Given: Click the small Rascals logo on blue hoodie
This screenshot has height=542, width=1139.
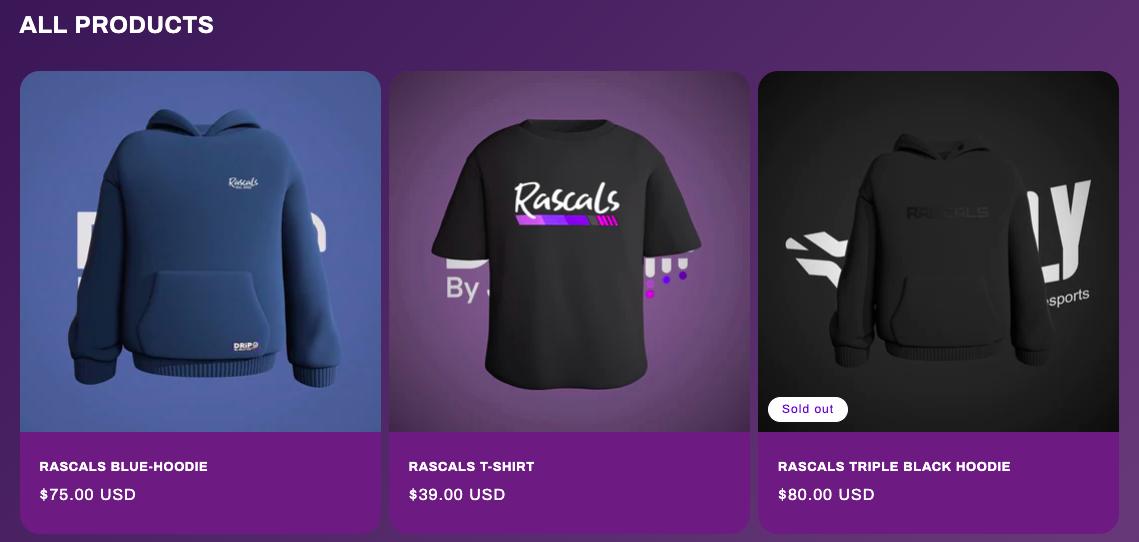Looking at the screenshot, I should tap(243, 182).
